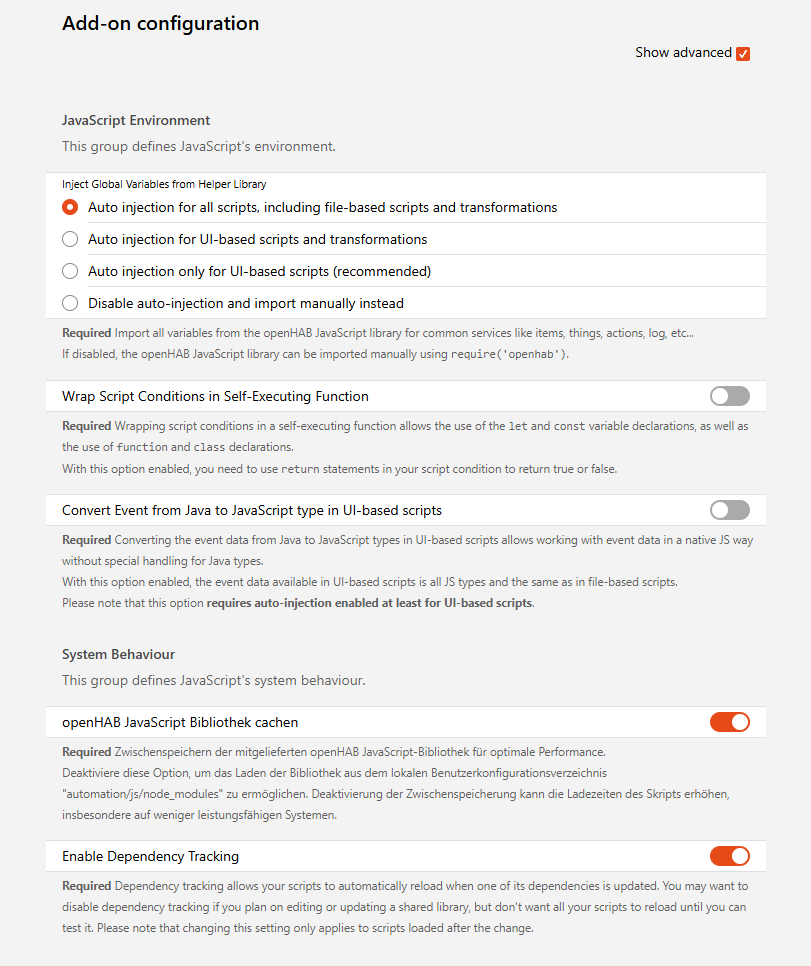This screenshot has width=811, height=966.
Task: Click the Convert Event from Java to JavaScript label
Action: coord(252,511)
